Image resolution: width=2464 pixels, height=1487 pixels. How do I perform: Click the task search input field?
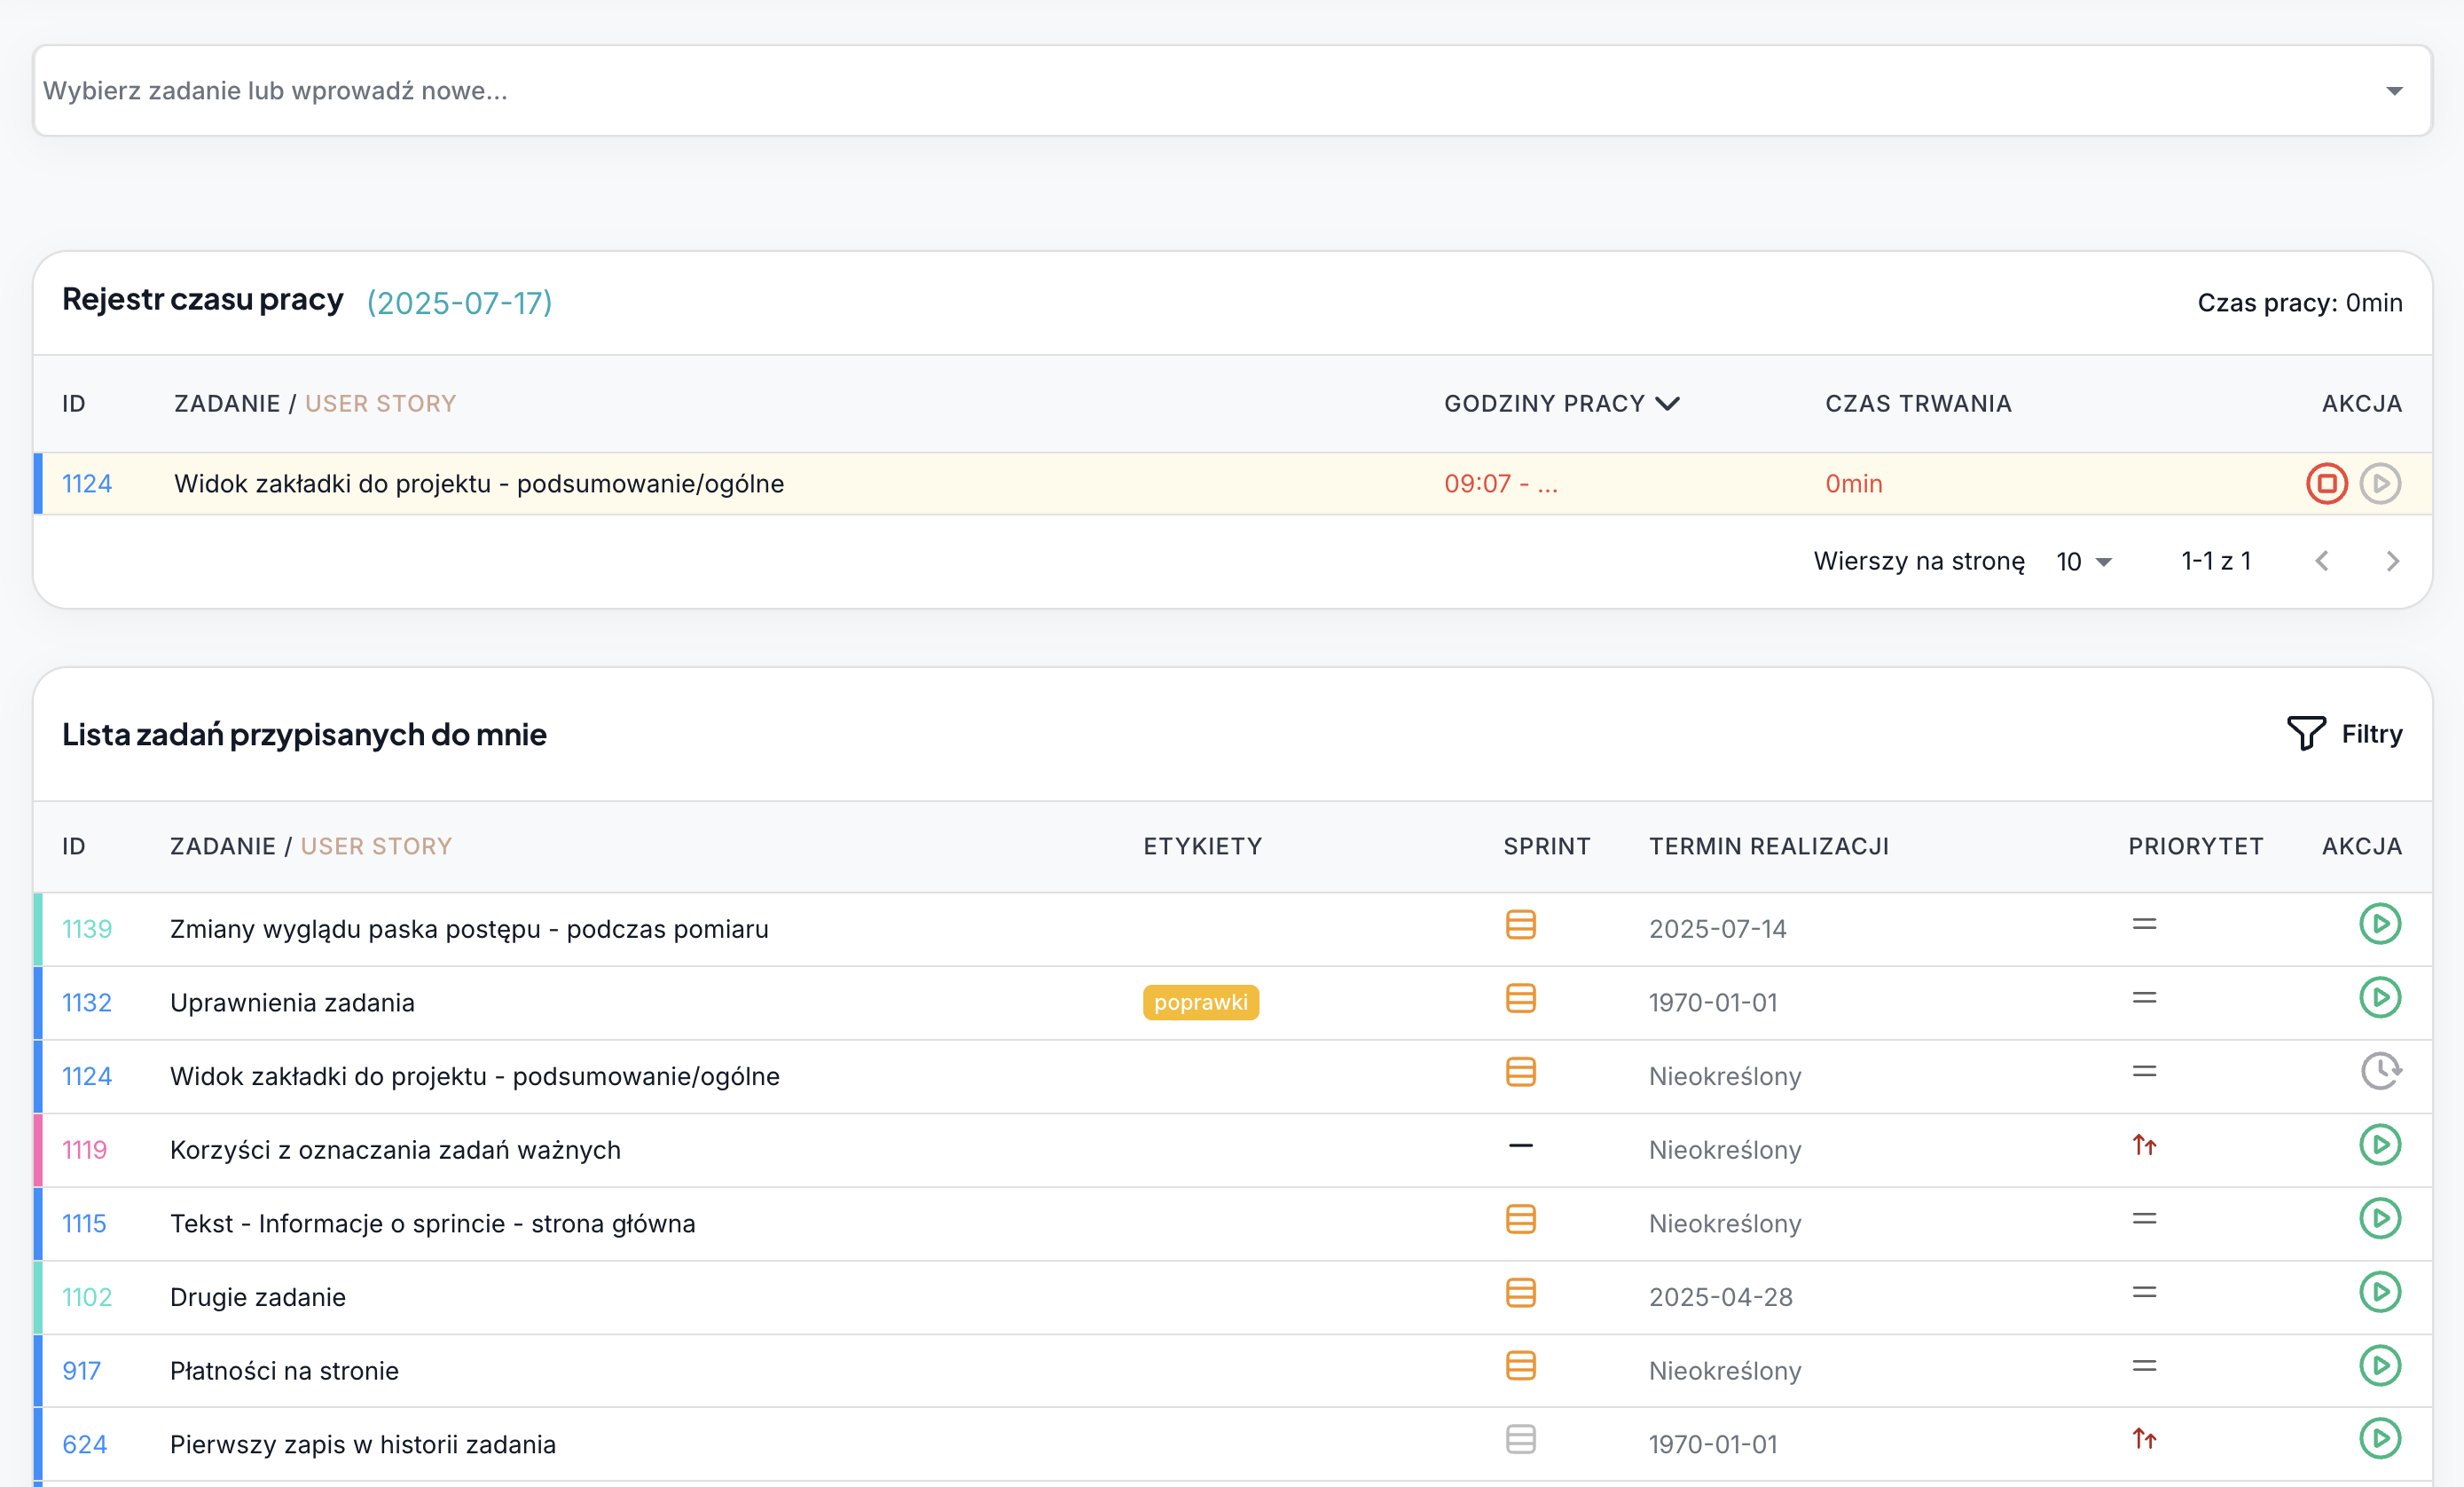tap(1232, 91)
